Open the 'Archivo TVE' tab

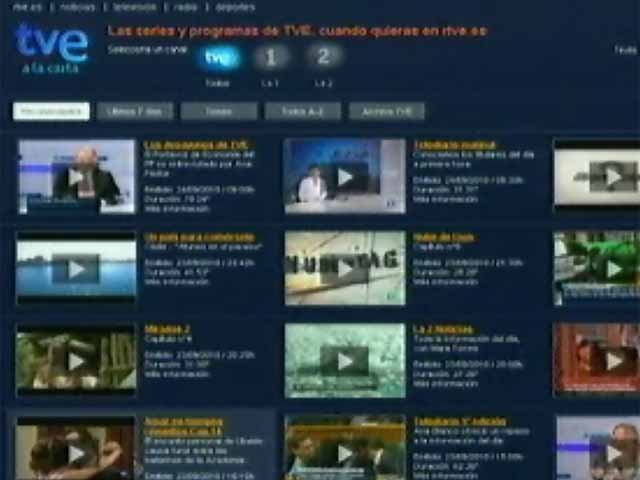tap(386, 111)
